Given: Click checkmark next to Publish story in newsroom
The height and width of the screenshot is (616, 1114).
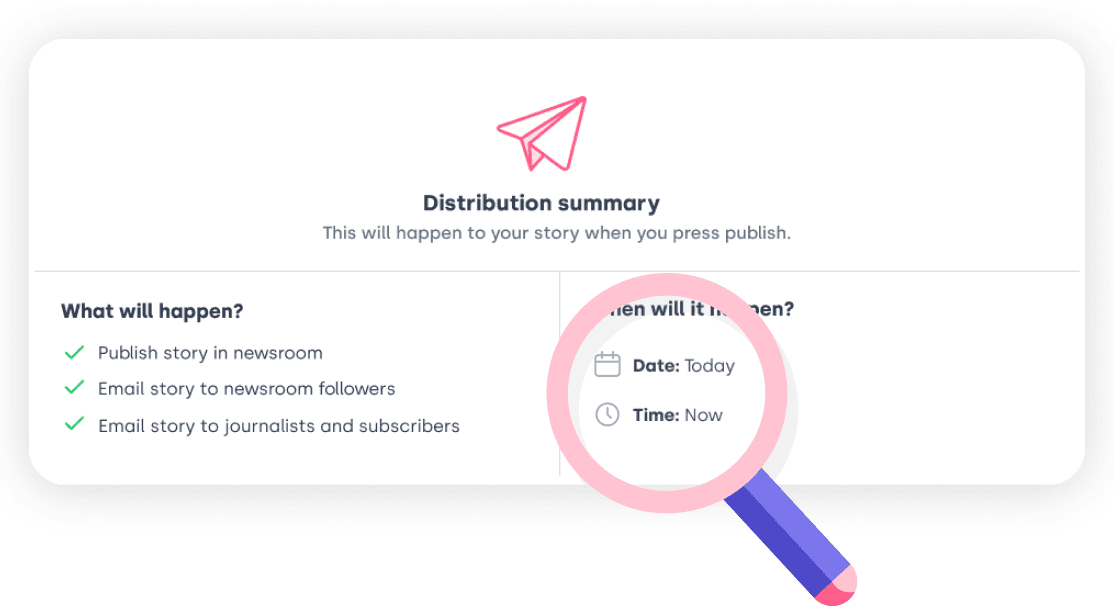Looking at the screenshot, I should click(x=74, y=352).
